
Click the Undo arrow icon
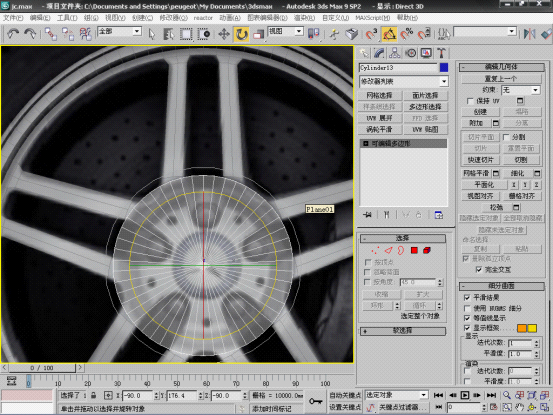point(13,34)
